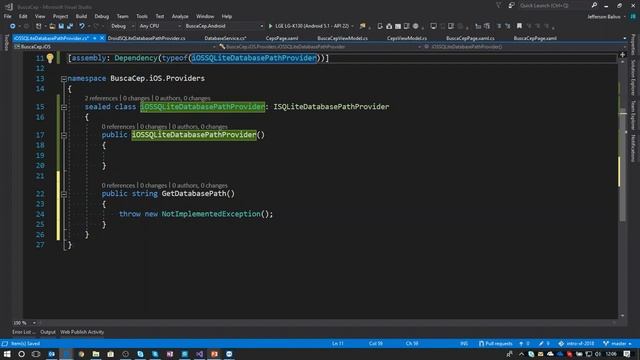Open the Web Publish Activity tab
Screen dimensions: 640x360
coord(82,332)
